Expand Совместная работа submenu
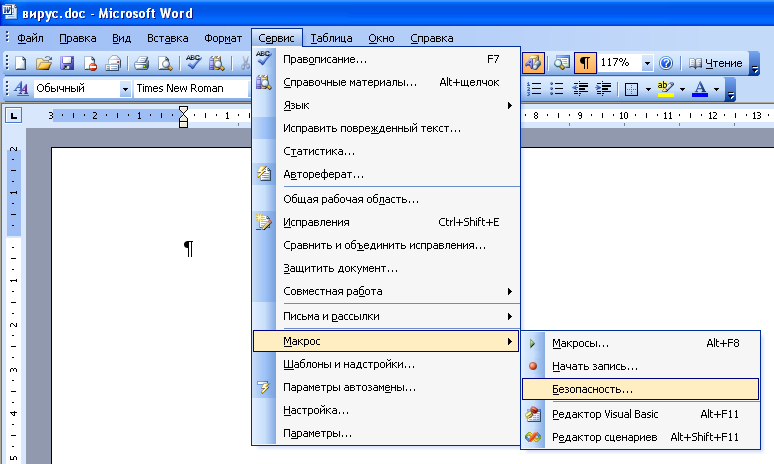This screenshot has width=774, height=464. point(386,291)
